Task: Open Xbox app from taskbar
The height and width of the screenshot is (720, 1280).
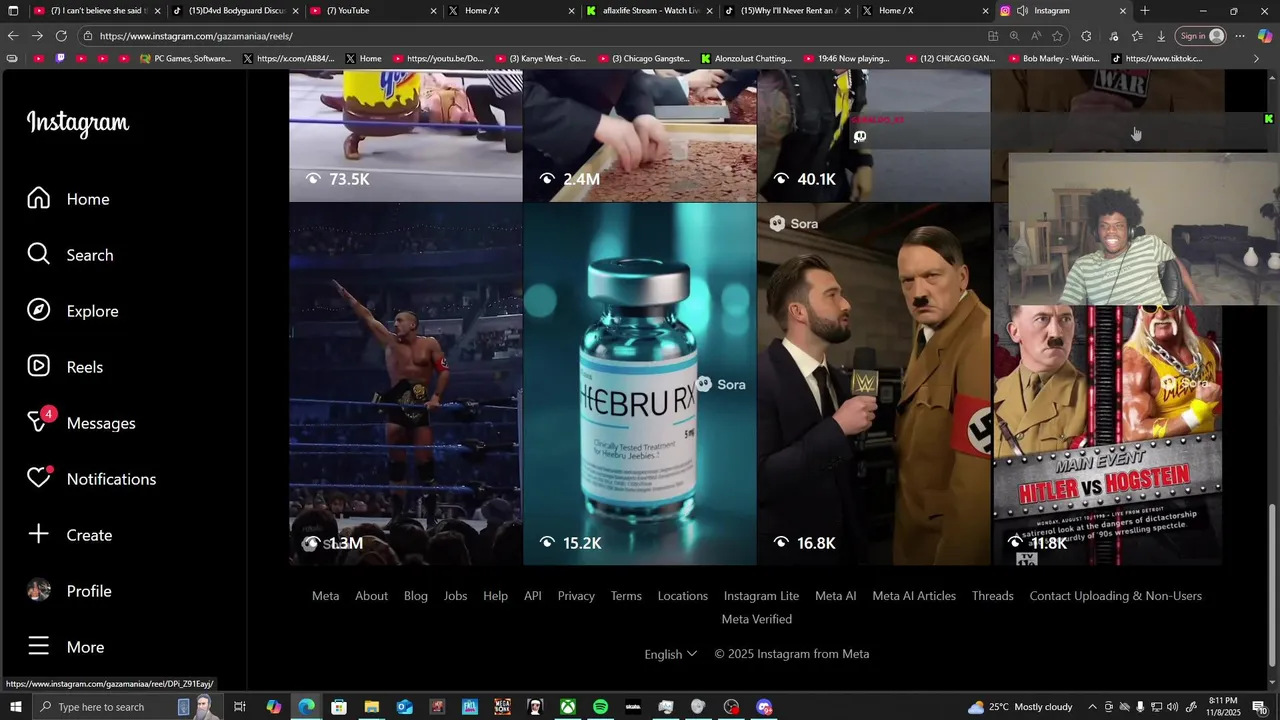Action: 567,707
